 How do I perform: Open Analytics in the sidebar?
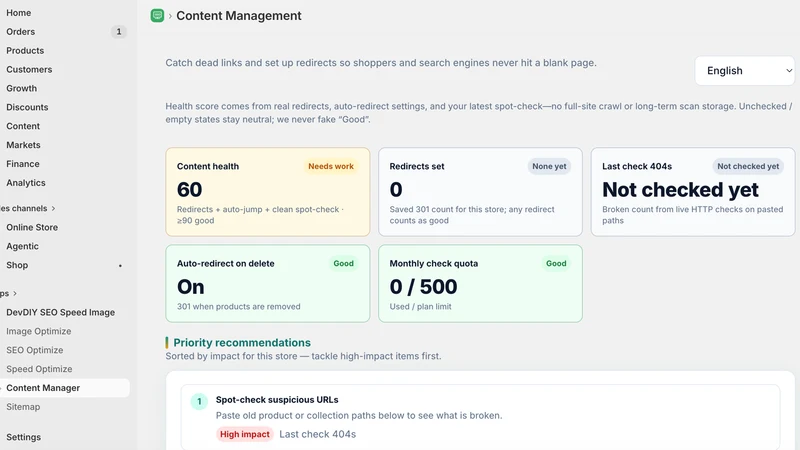click(26, 183)
